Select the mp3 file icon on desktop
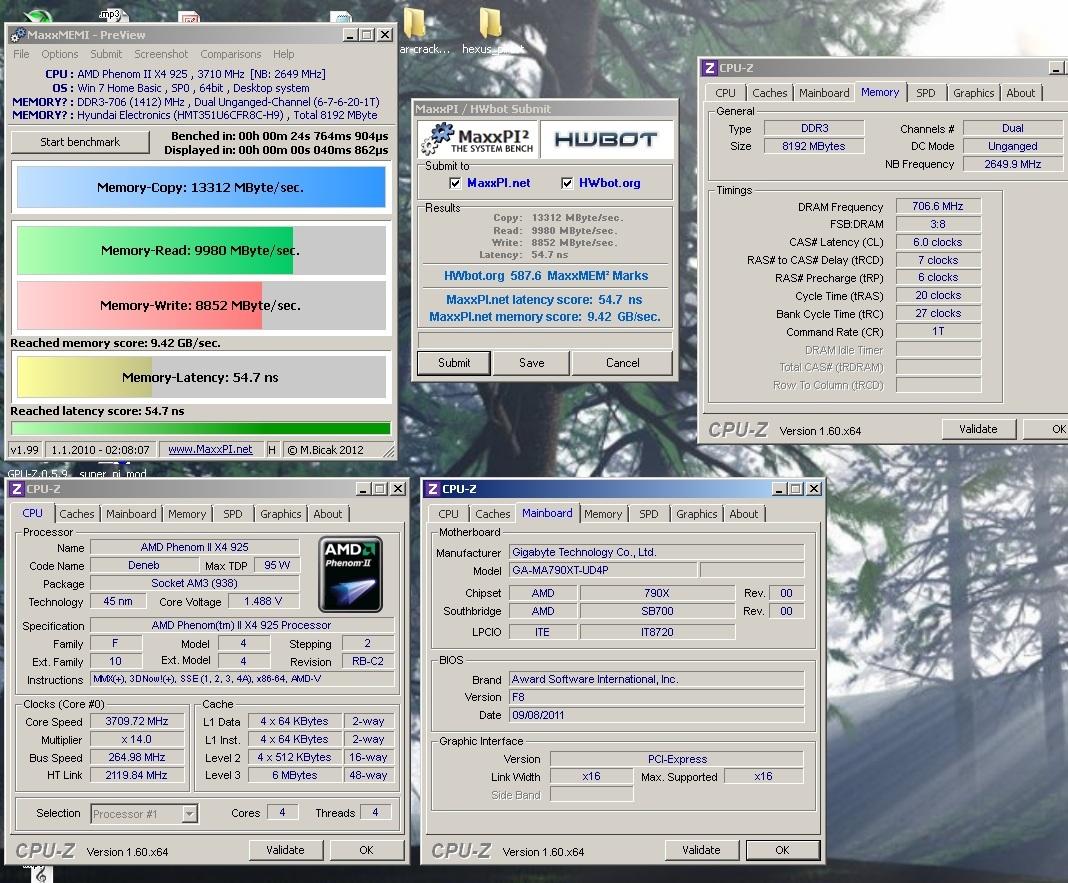This screenshot has width=1068, height=883. coord(112,15)
